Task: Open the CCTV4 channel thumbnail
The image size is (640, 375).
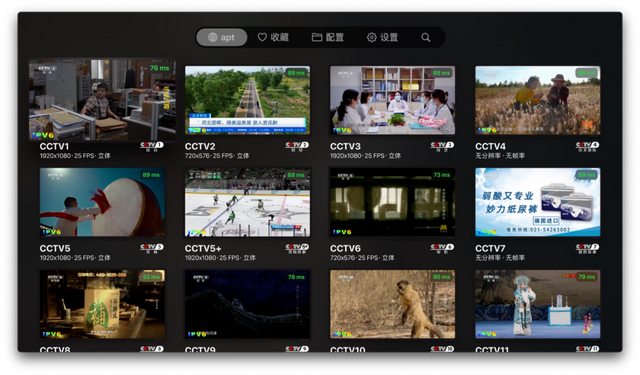Action: [538, 100]
